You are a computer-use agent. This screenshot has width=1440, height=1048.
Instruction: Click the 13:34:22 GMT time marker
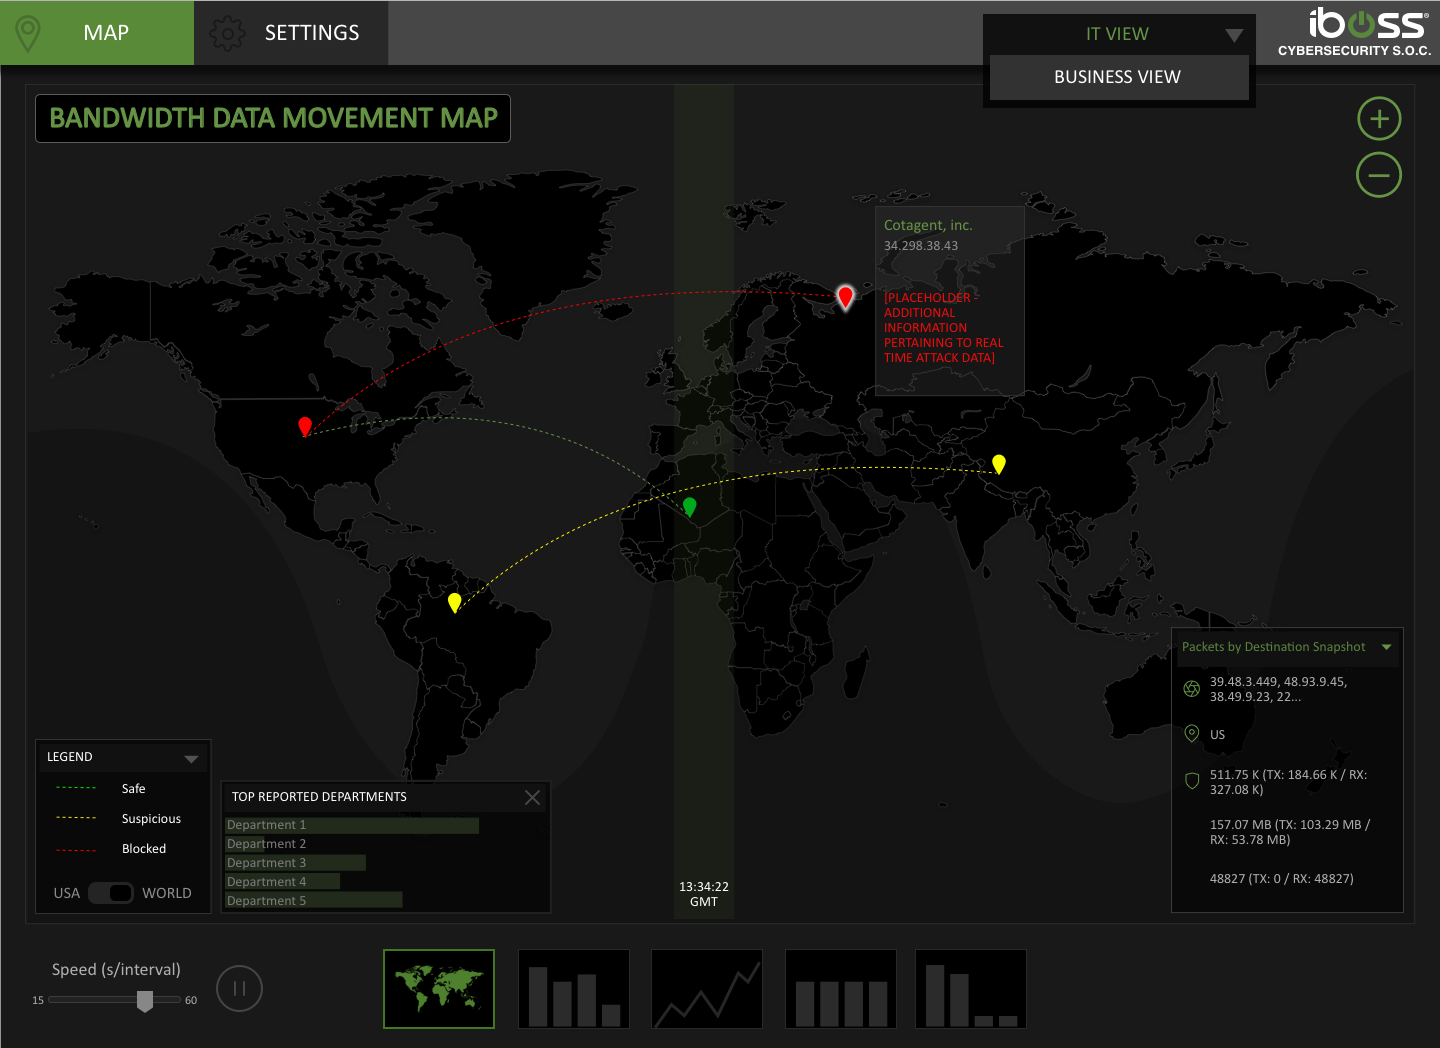[704, 894]
